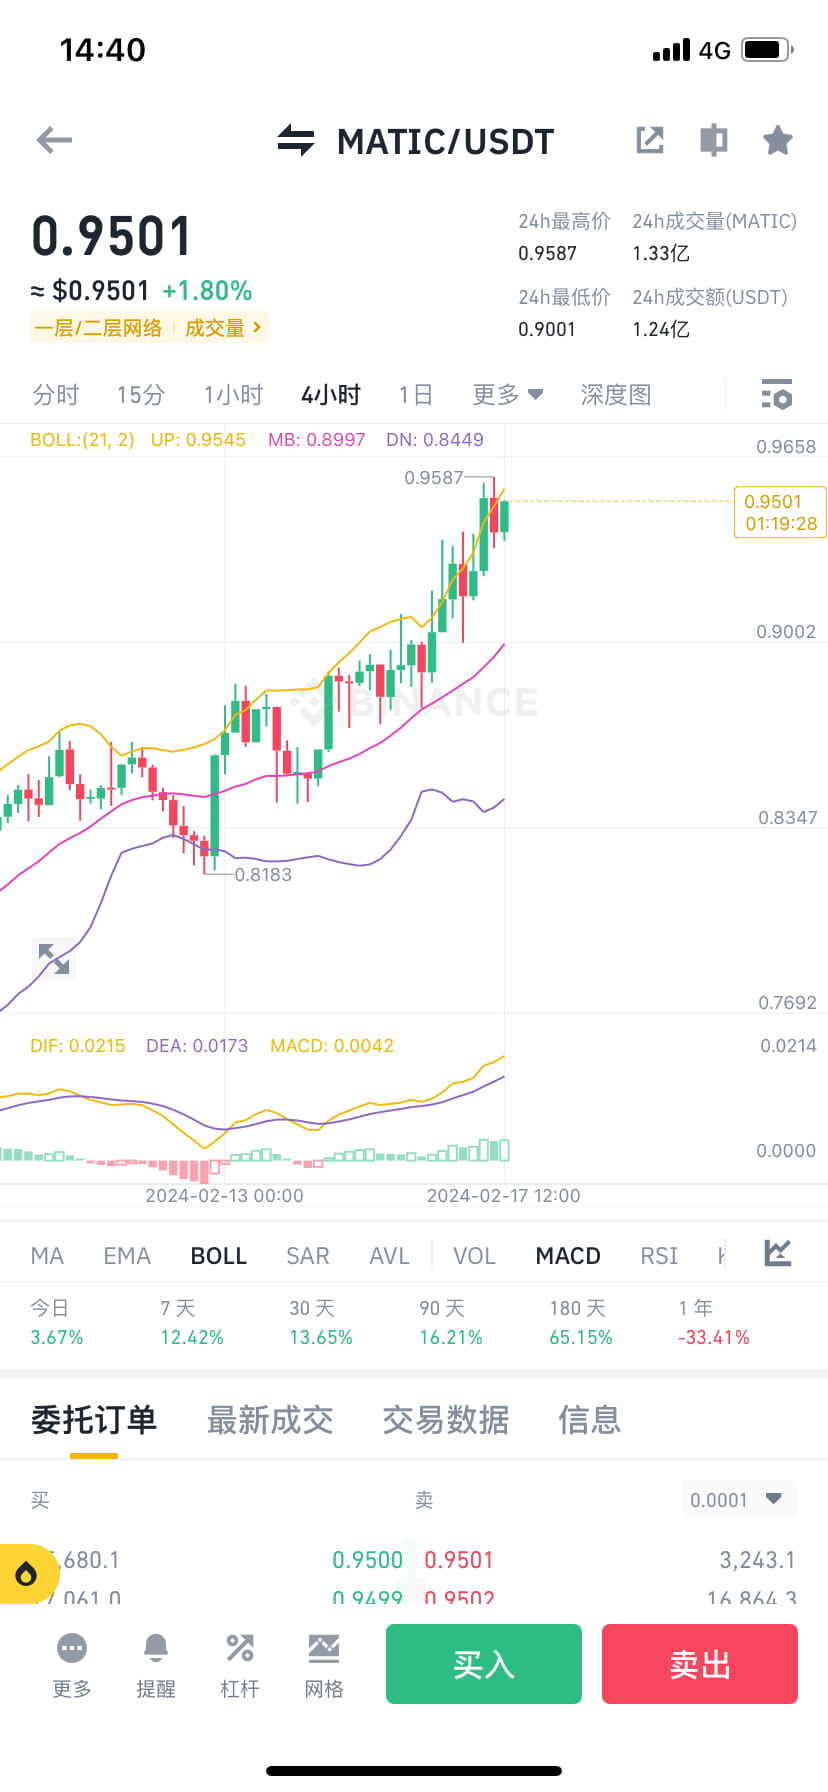Open chart settings via the filter icon
This screenshot has height=1792, width=828.
click(777, 395)
